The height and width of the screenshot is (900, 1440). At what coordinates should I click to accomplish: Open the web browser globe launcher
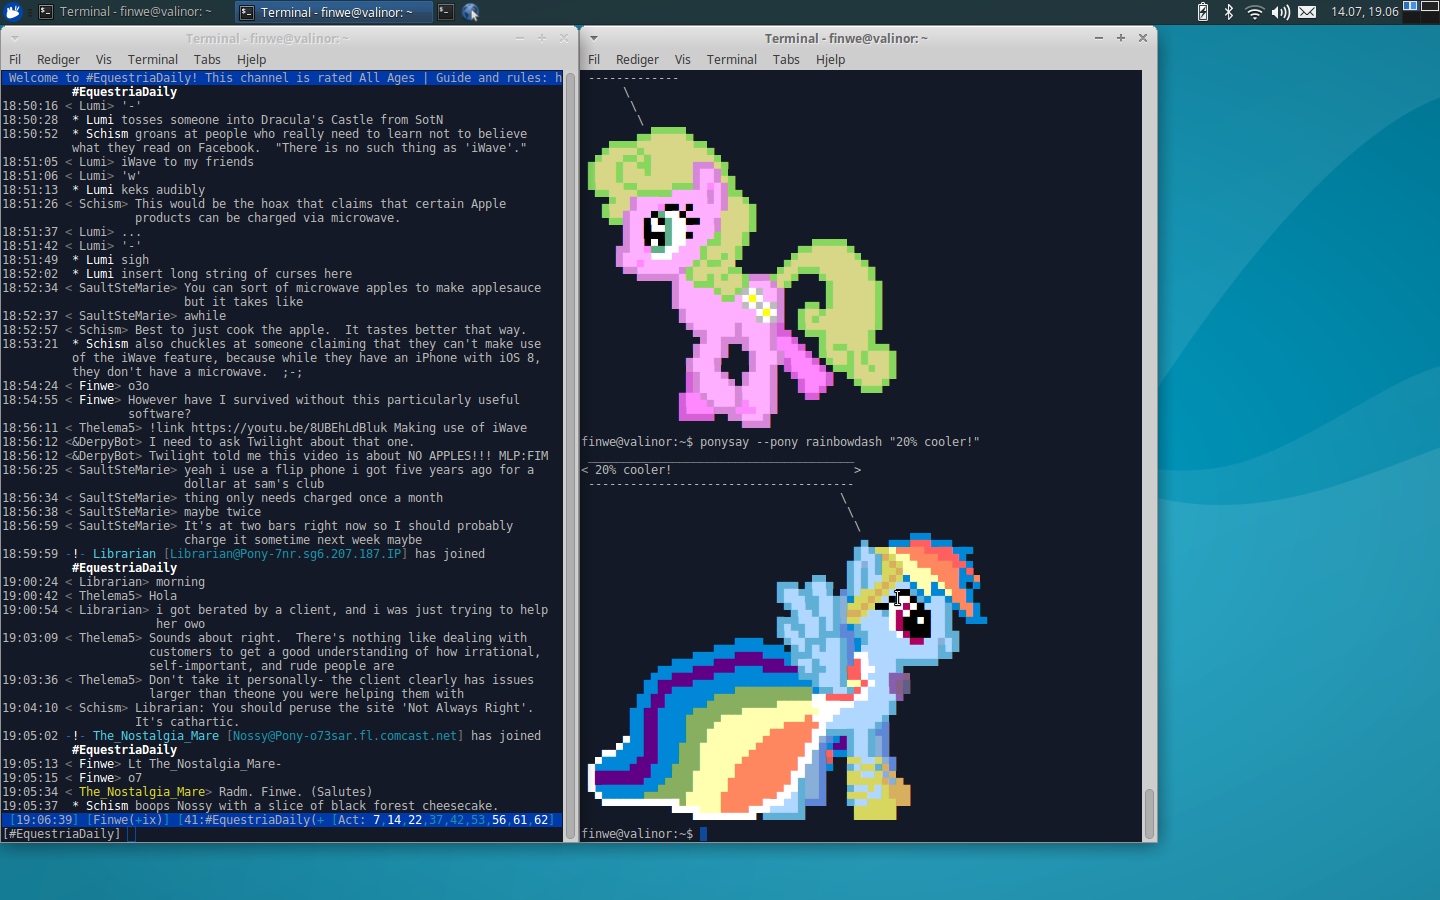coord(471,12)
